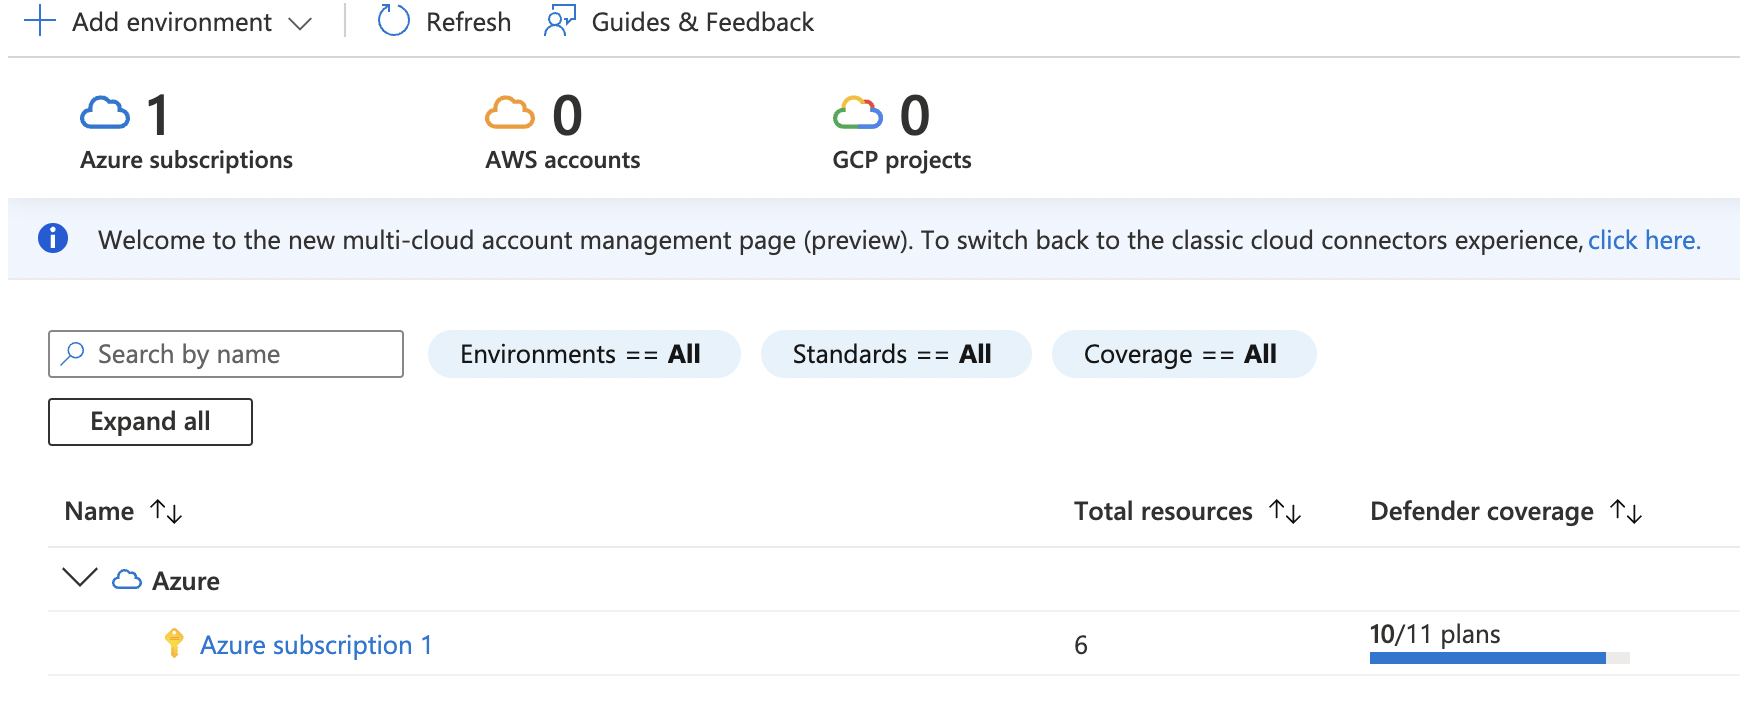Click the Defender coverage column header

click(x=1482, y=511)
